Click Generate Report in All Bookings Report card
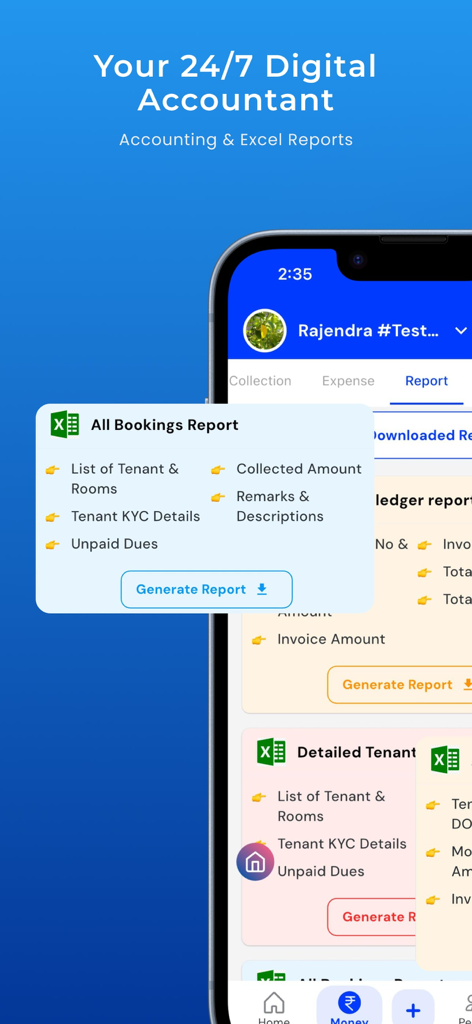Screen dimensions: 472x1024 tap(206, 589)
